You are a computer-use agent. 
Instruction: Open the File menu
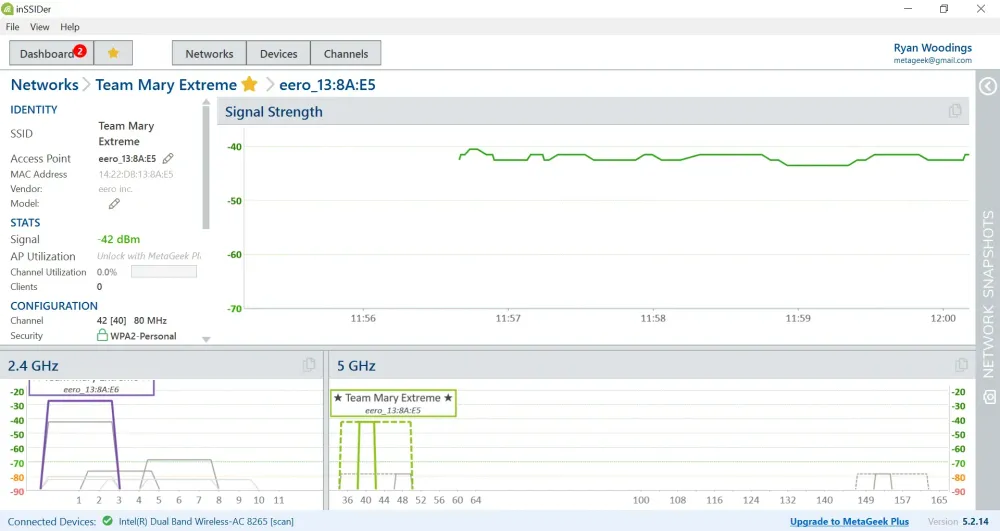coord(13,27)
